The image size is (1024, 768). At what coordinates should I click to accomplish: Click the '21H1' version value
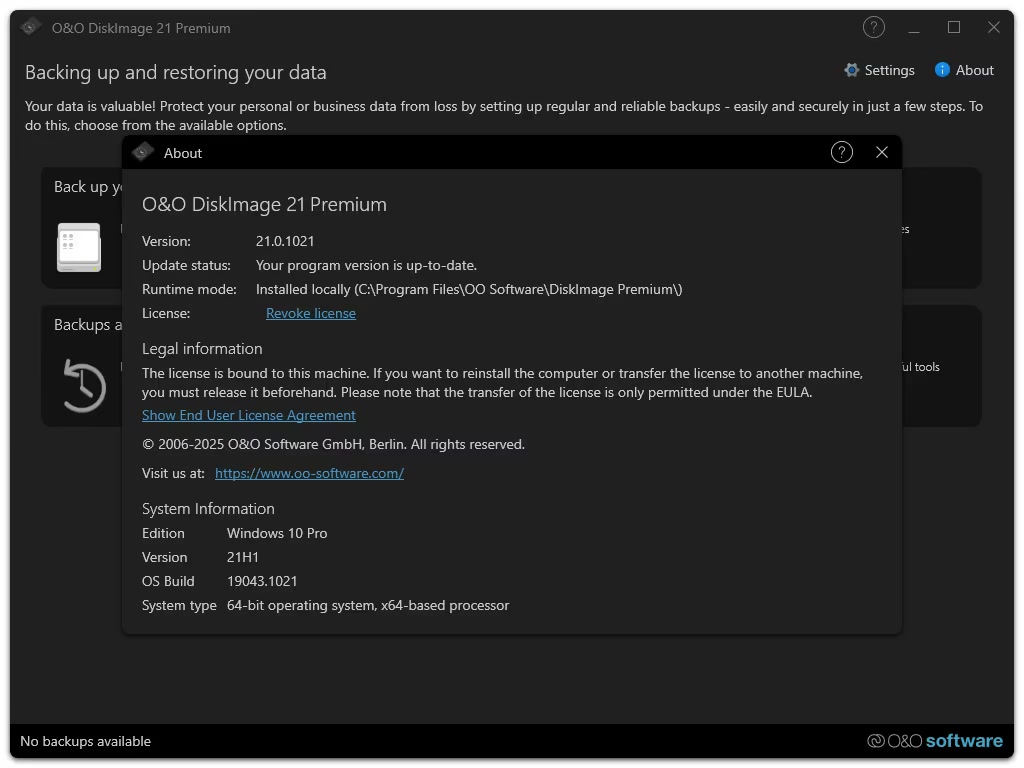(243, 558)
